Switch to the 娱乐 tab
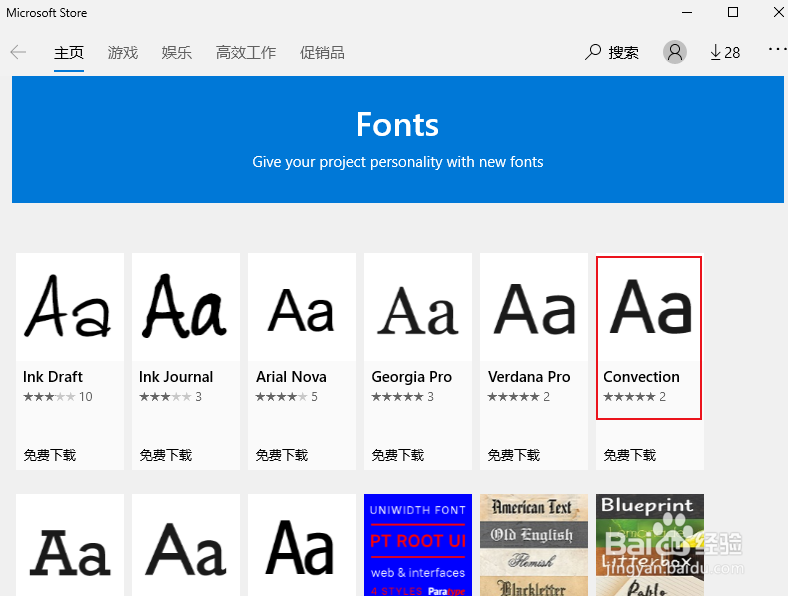Screen dimensions: 788x596 pyautogui.click(x=176, y=53)
